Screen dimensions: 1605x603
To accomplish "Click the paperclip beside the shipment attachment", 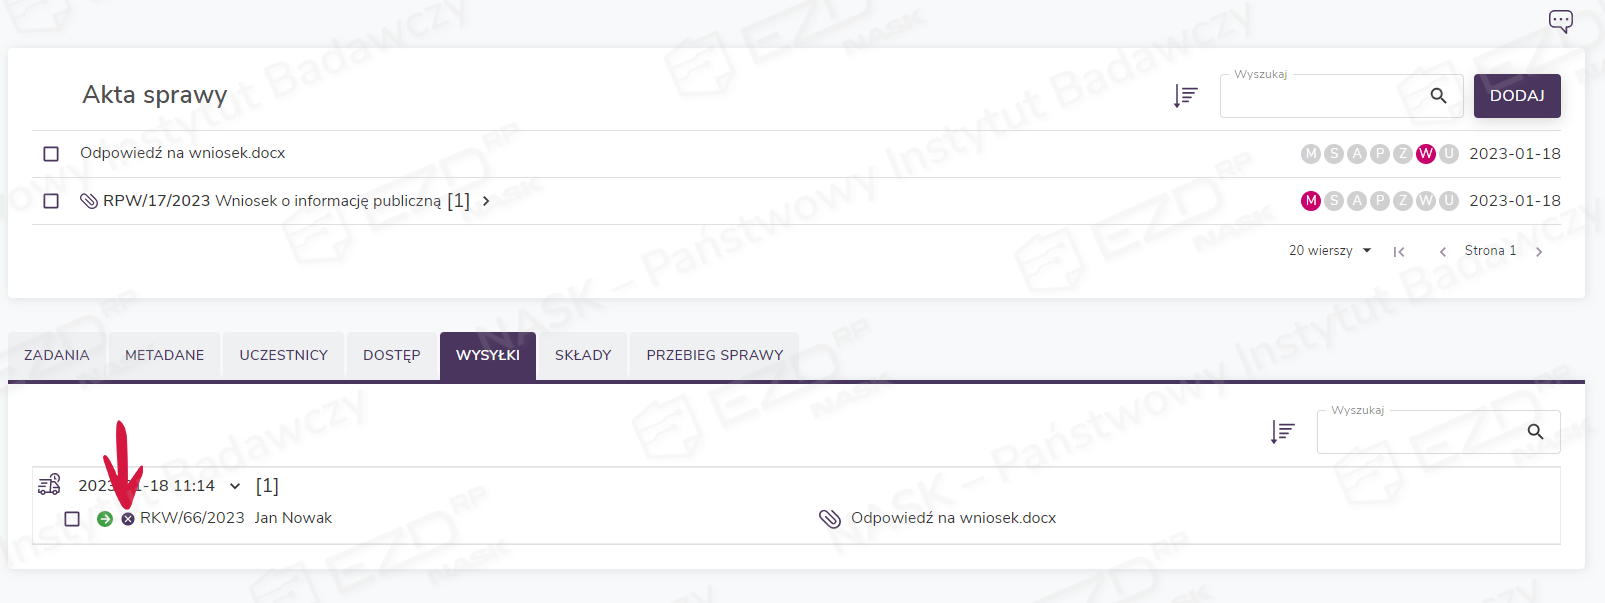I will (x=830, y=518).
